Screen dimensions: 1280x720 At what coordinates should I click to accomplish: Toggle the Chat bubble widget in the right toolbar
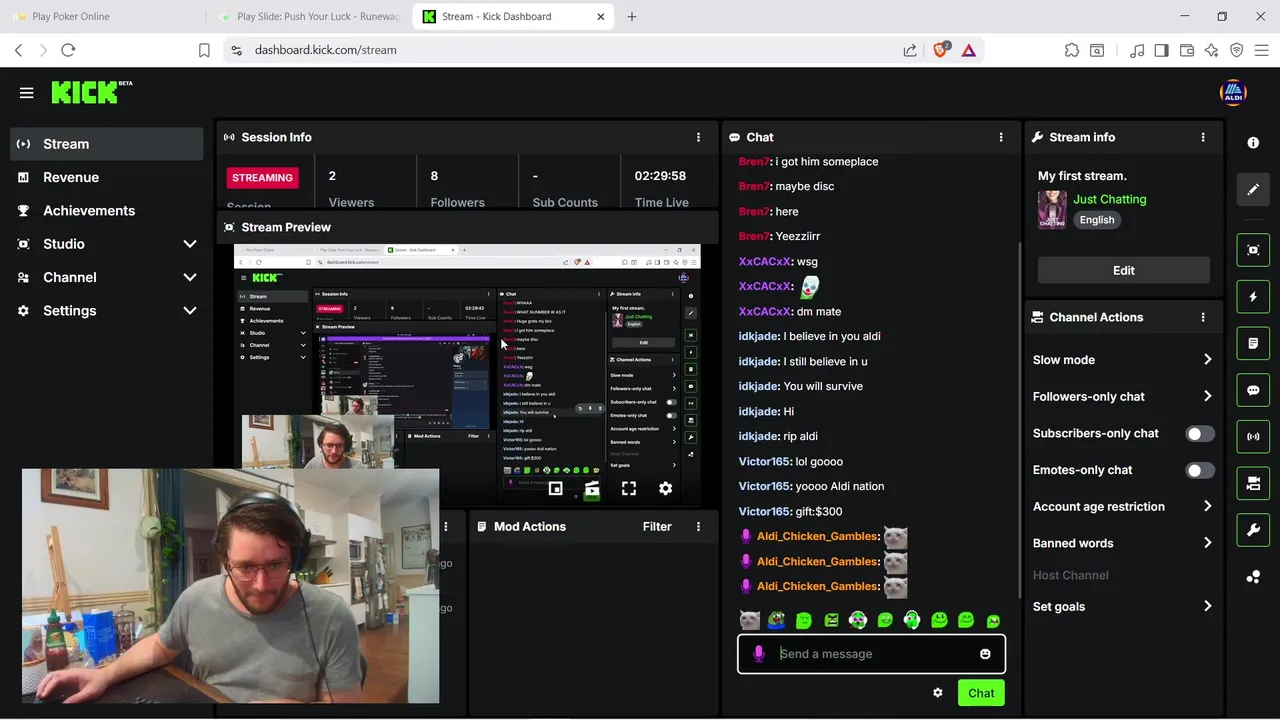point(1253,390)
